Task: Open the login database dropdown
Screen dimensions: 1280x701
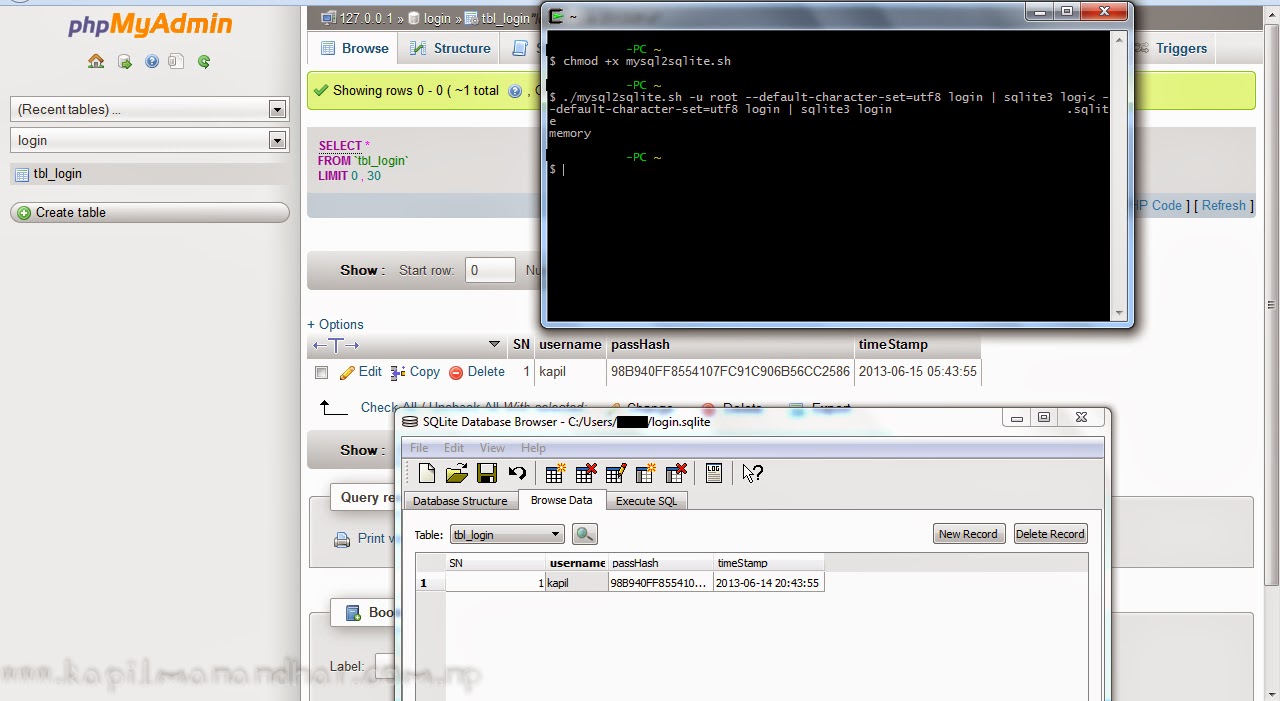Action: 150,140
